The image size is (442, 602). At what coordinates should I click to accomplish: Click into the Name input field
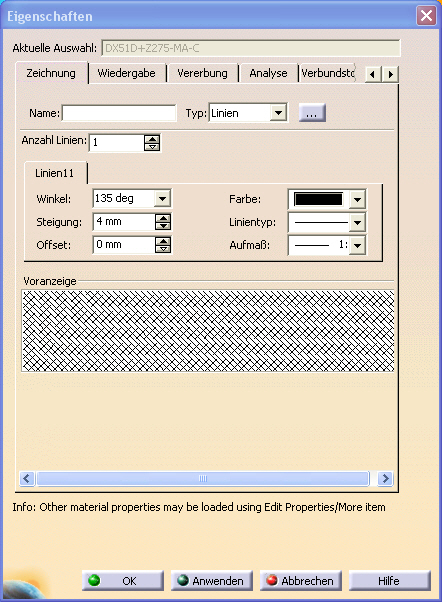tap(119, 113)
